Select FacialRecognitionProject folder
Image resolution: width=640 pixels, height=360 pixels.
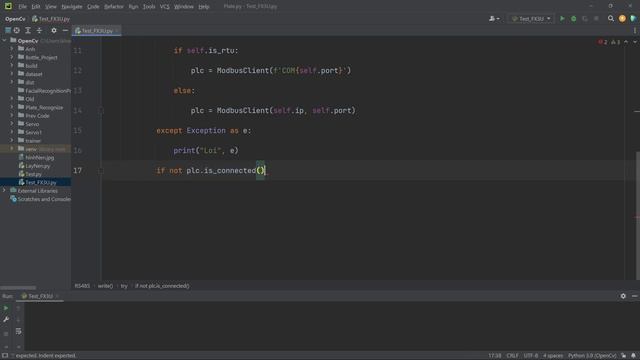coord(44,91)
